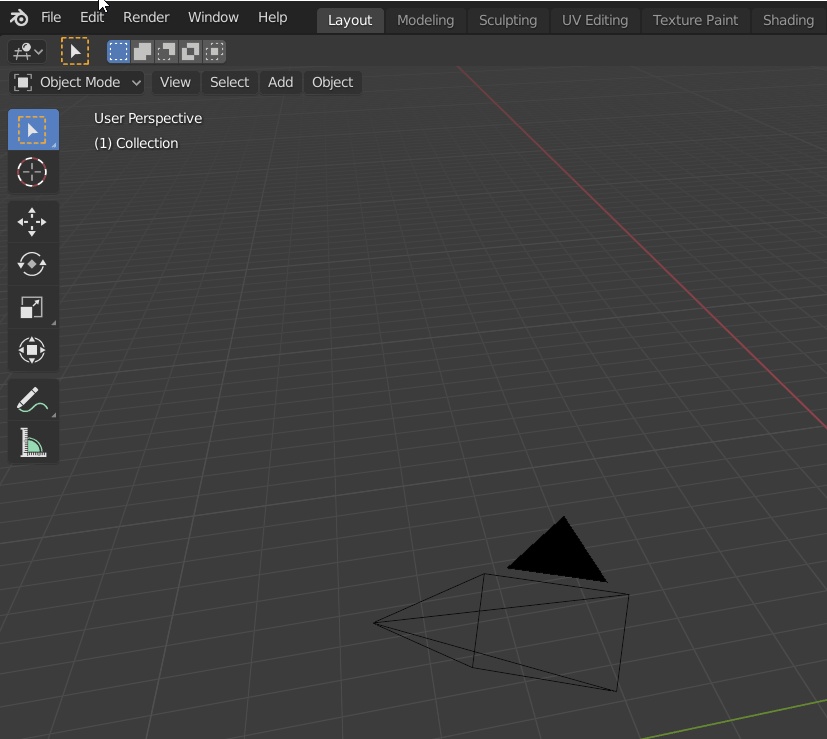Click the '(1) Collection' viewport label
This screenshot has width=827, height=739.
click(136, 143)
